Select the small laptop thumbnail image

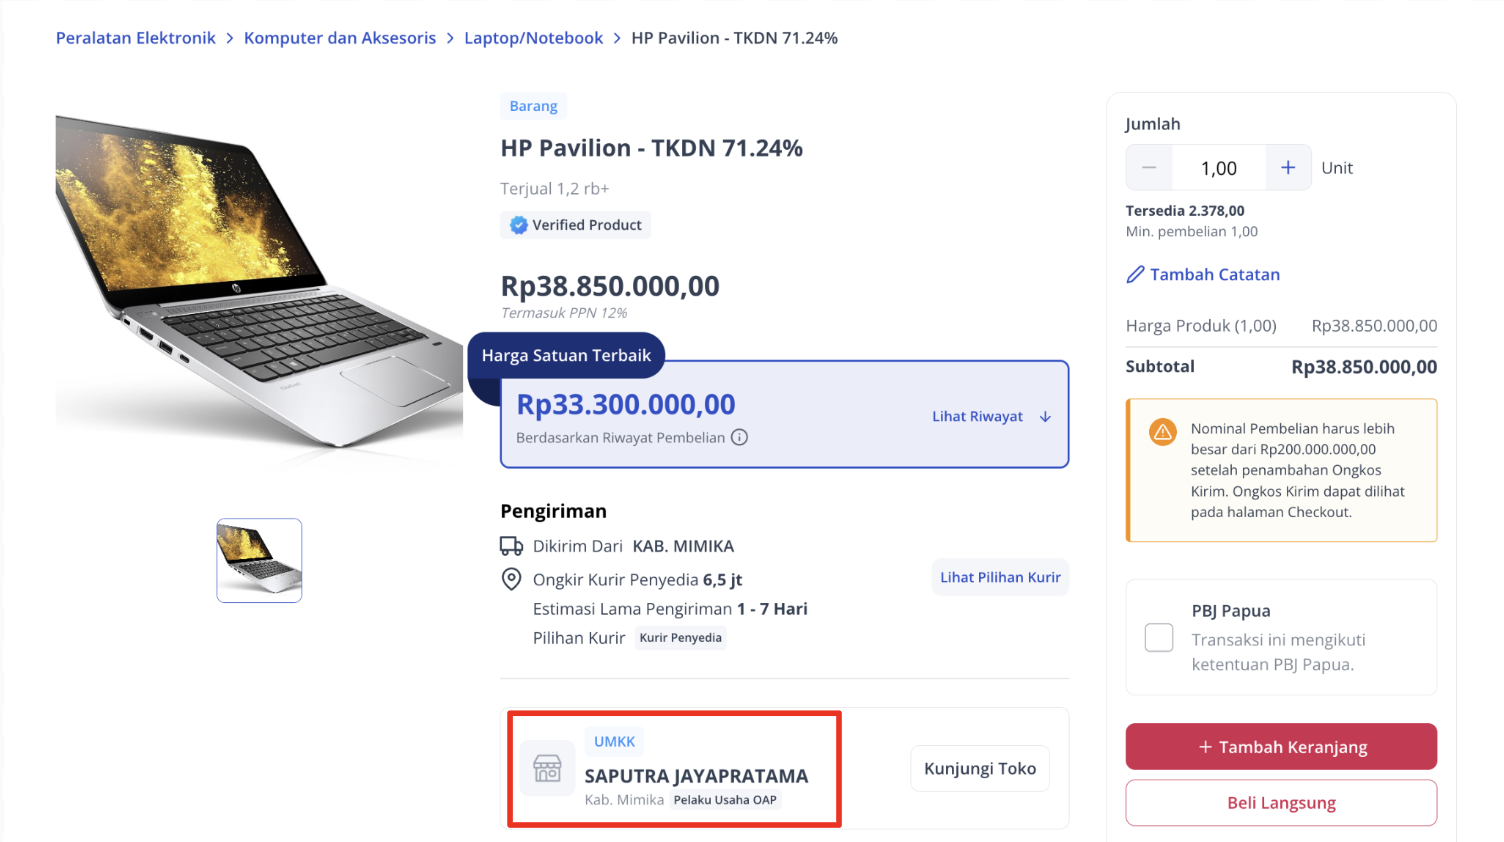point(259,560)
